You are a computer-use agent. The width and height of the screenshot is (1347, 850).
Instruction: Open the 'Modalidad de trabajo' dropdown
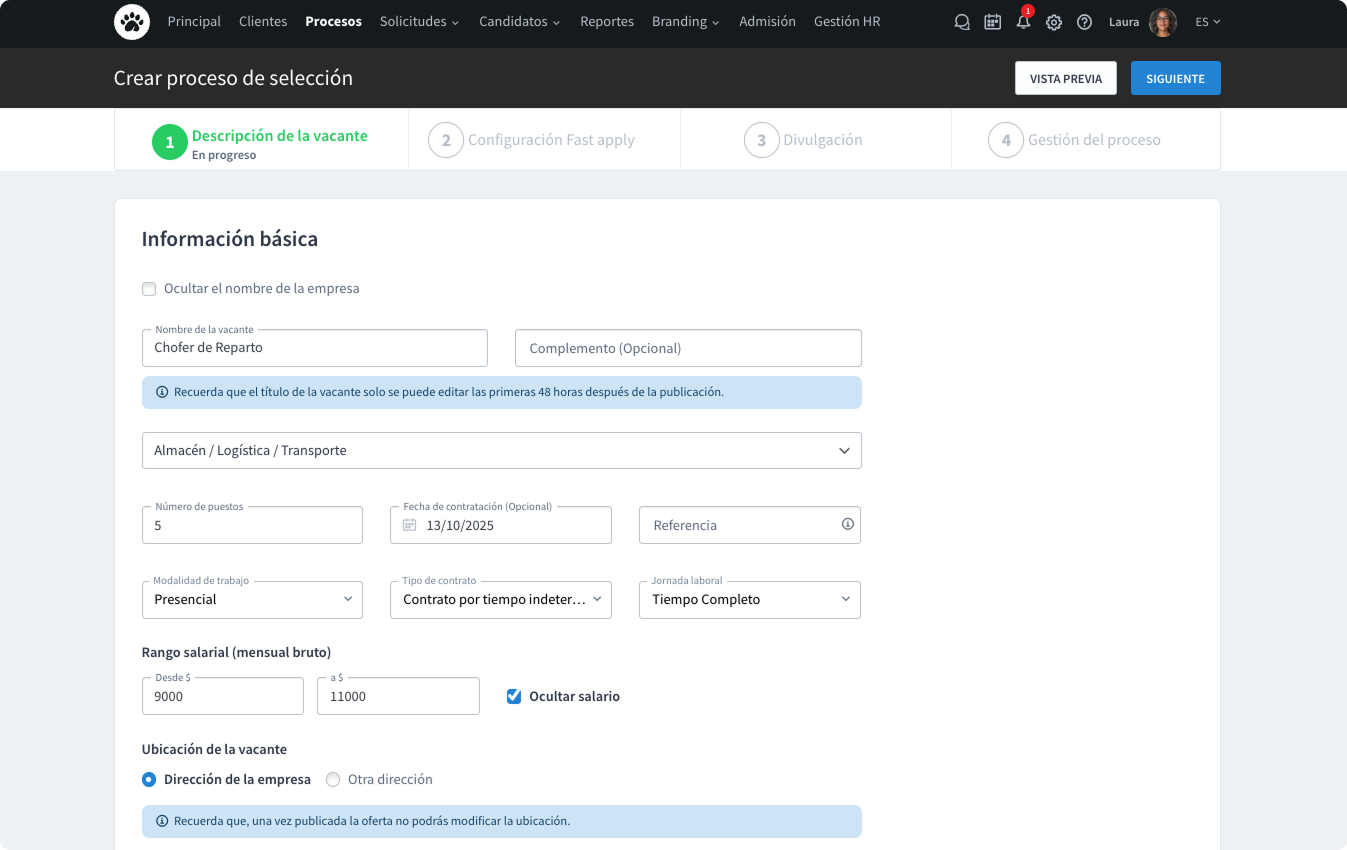coord(252,600)
